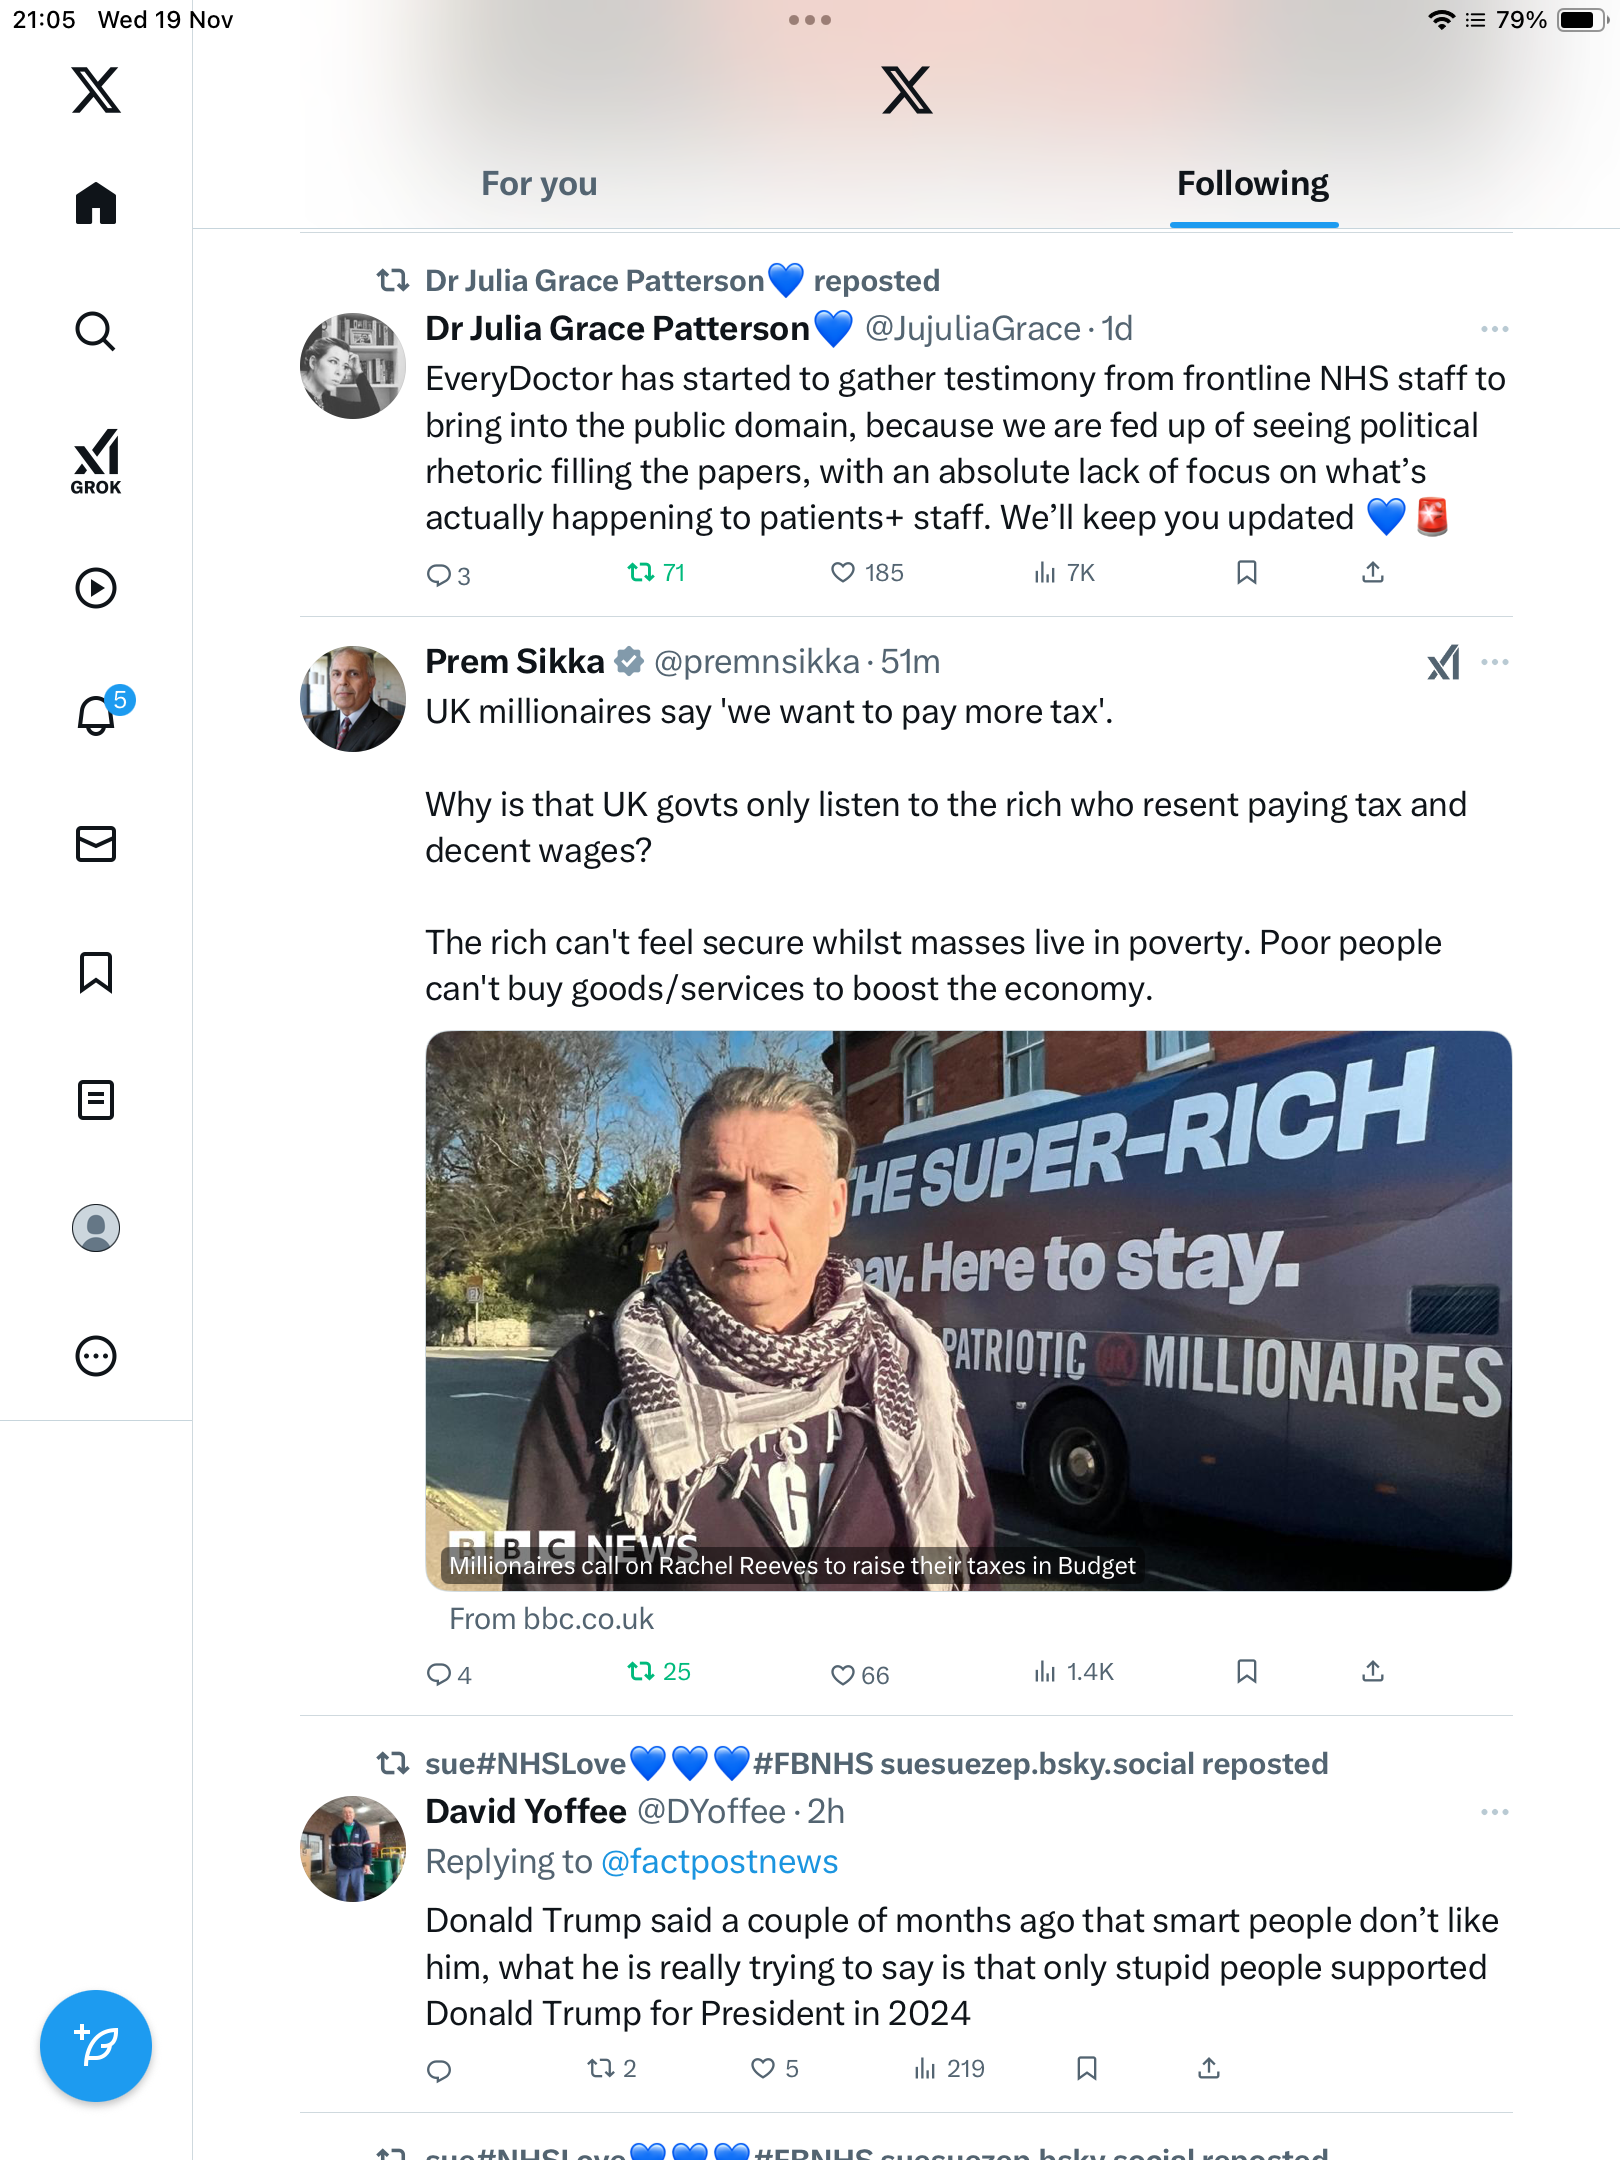The image size is (1620, 2160).
Task: Switch to the For you tab
Action: point(539,184)
